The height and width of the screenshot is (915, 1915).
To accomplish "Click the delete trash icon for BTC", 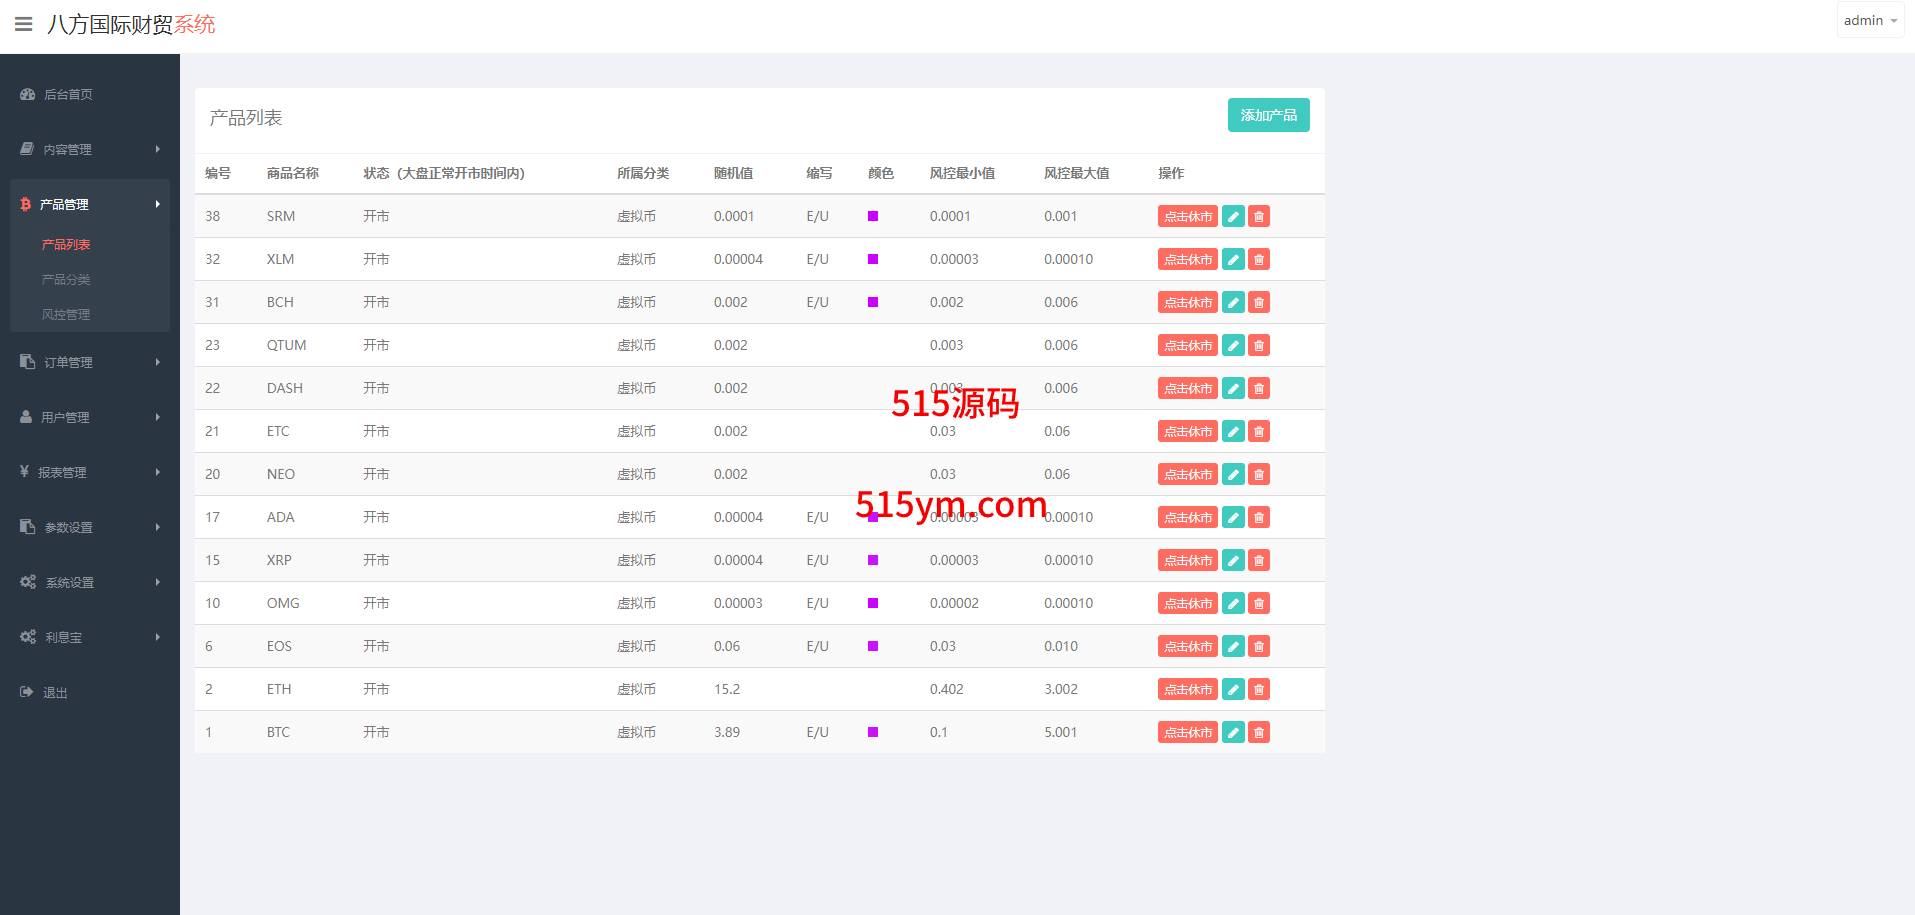I will coord(1259,732).
